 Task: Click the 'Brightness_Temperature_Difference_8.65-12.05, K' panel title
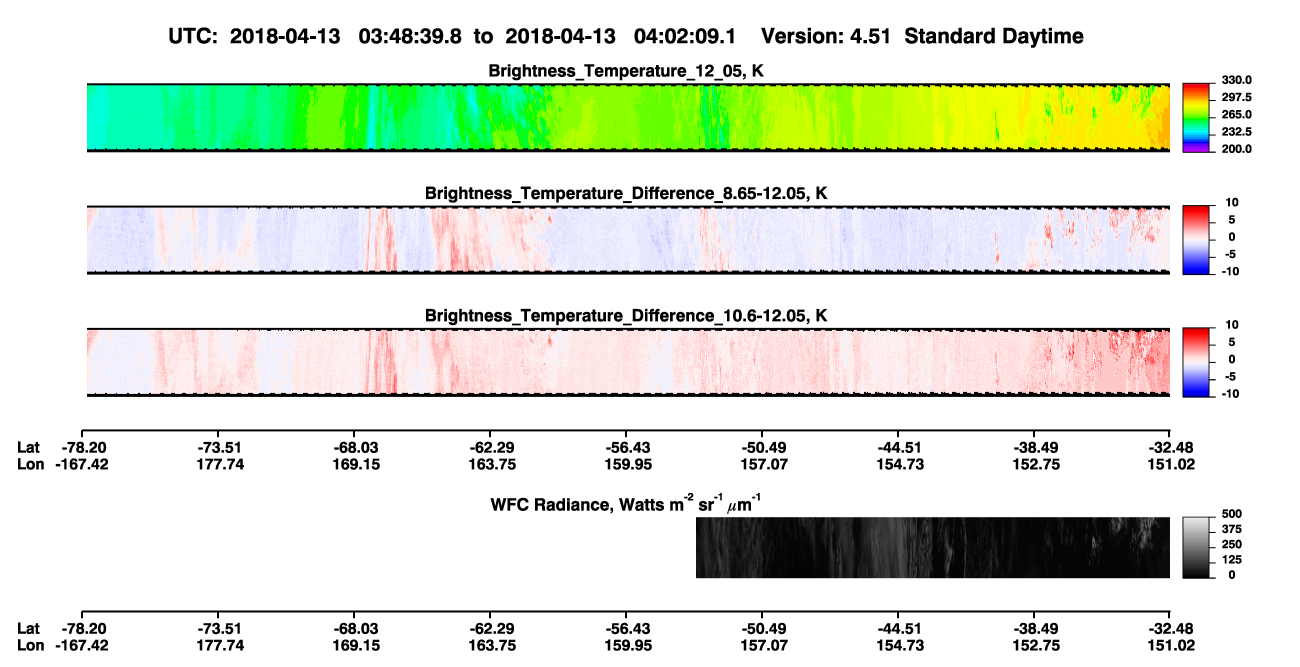(626, 193)
